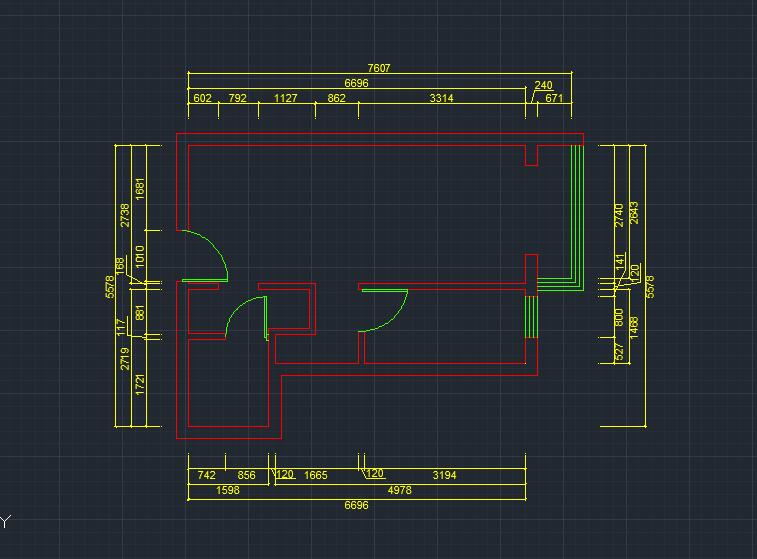Pick the 862 dimension text

[x=336, y=98]
